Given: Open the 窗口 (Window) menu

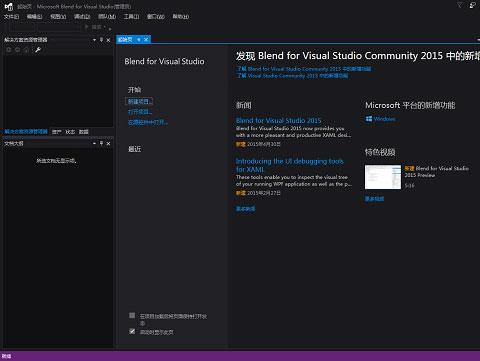Looking at the screenshot, I should click(x=156, y=16).
